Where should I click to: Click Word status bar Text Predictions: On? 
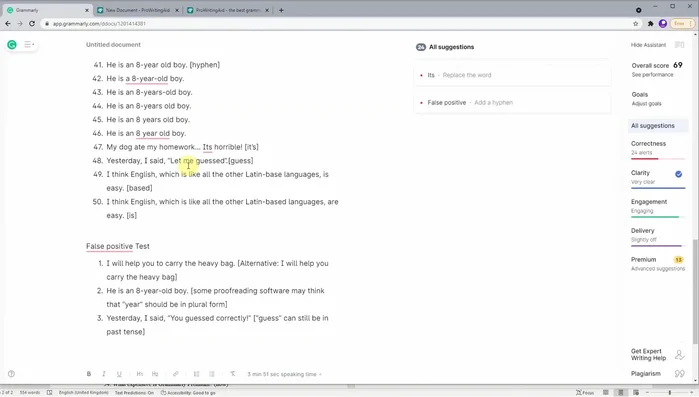tap(134, 393)
